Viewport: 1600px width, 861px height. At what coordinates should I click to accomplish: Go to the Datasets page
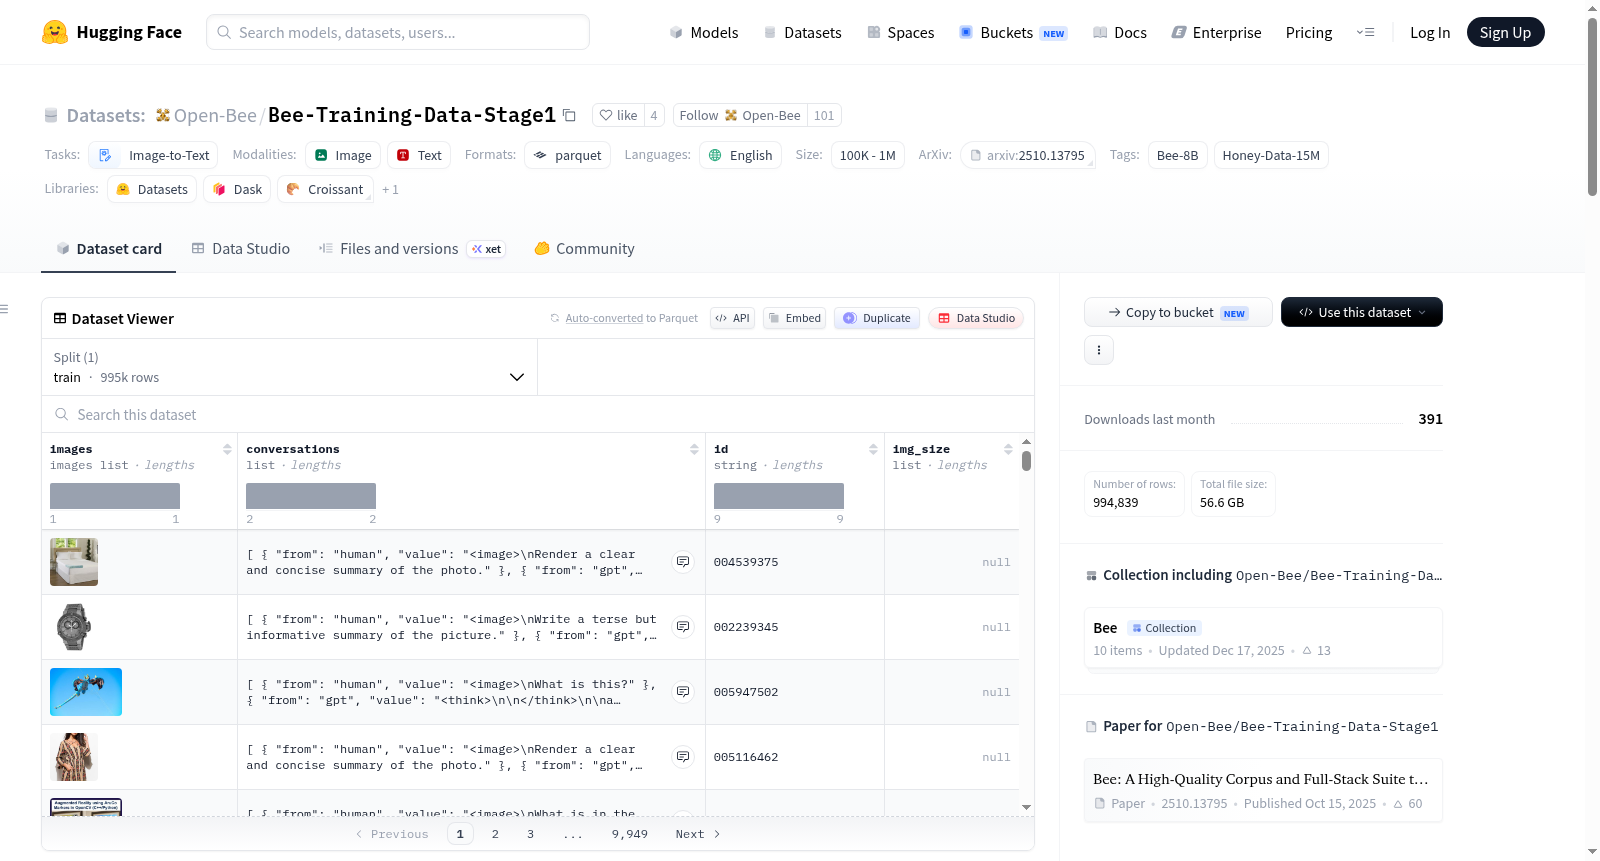click(802, 32)
